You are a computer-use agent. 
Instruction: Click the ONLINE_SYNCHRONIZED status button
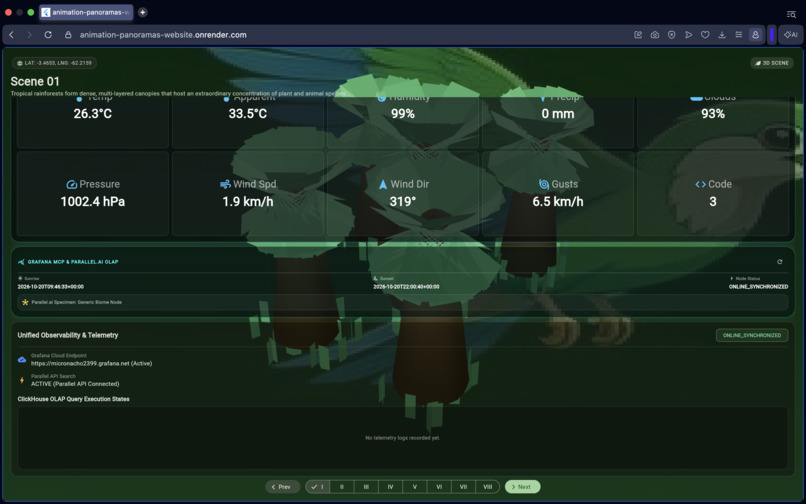[752, 335]
